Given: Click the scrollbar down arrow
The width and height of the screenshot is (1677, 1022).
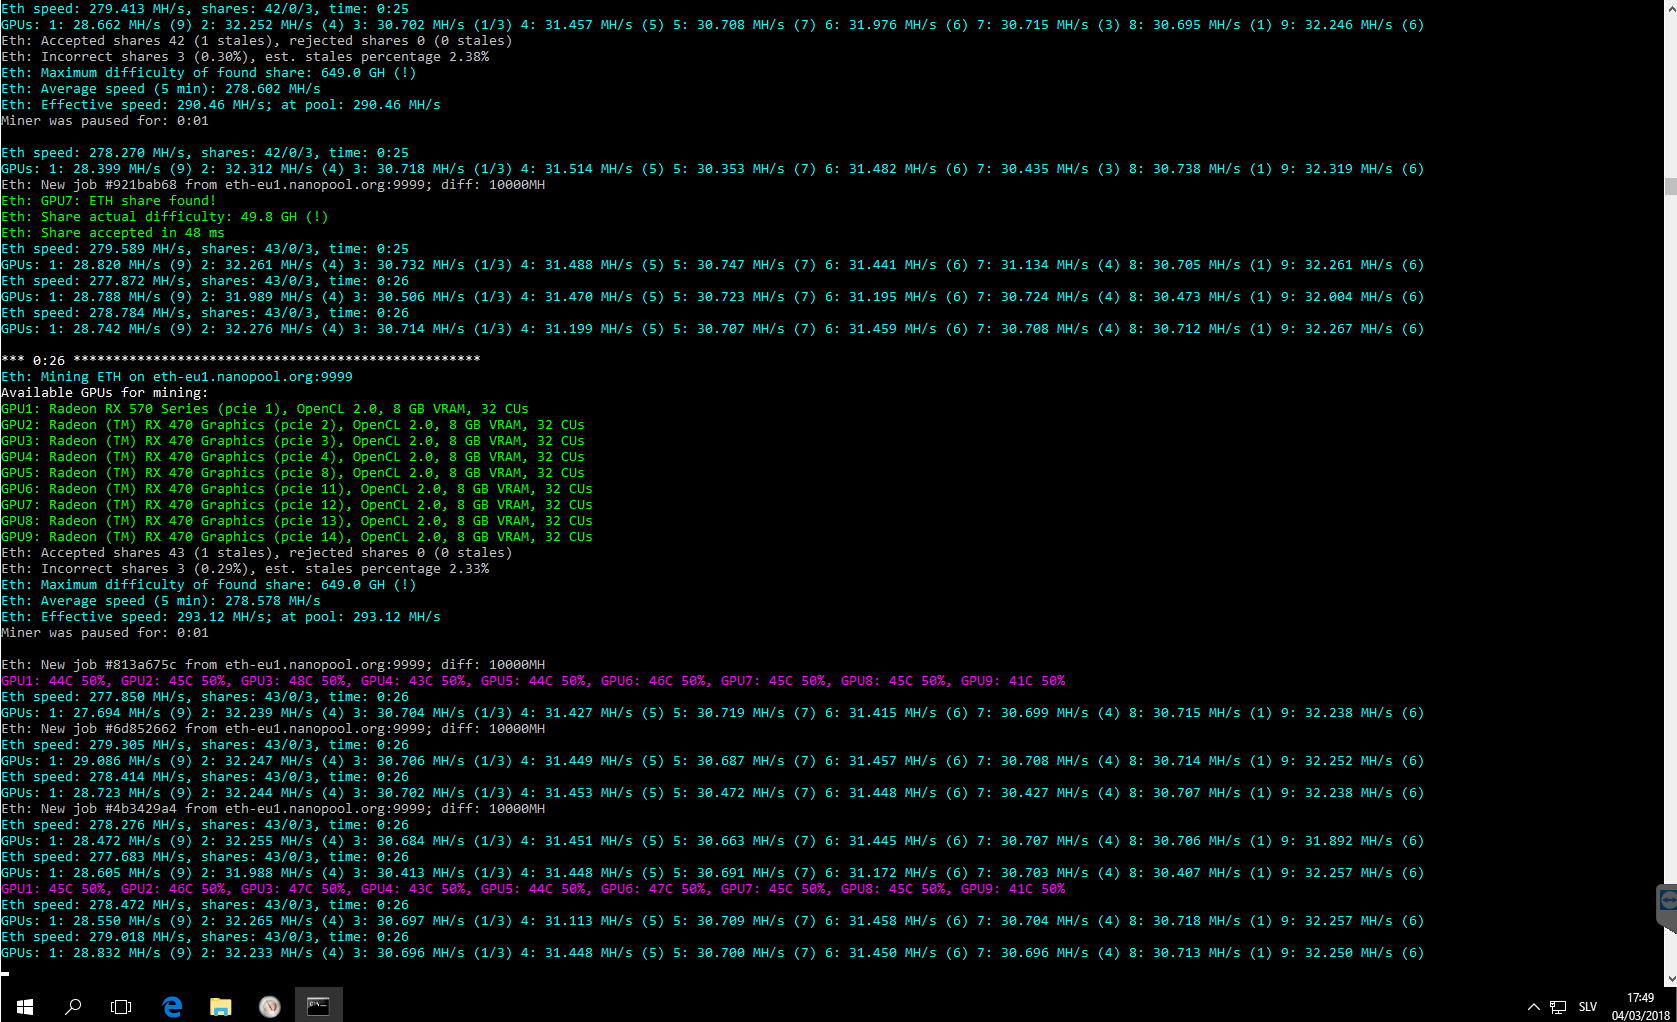Looking at the screenshot, I should click(x=1670, y=979).
